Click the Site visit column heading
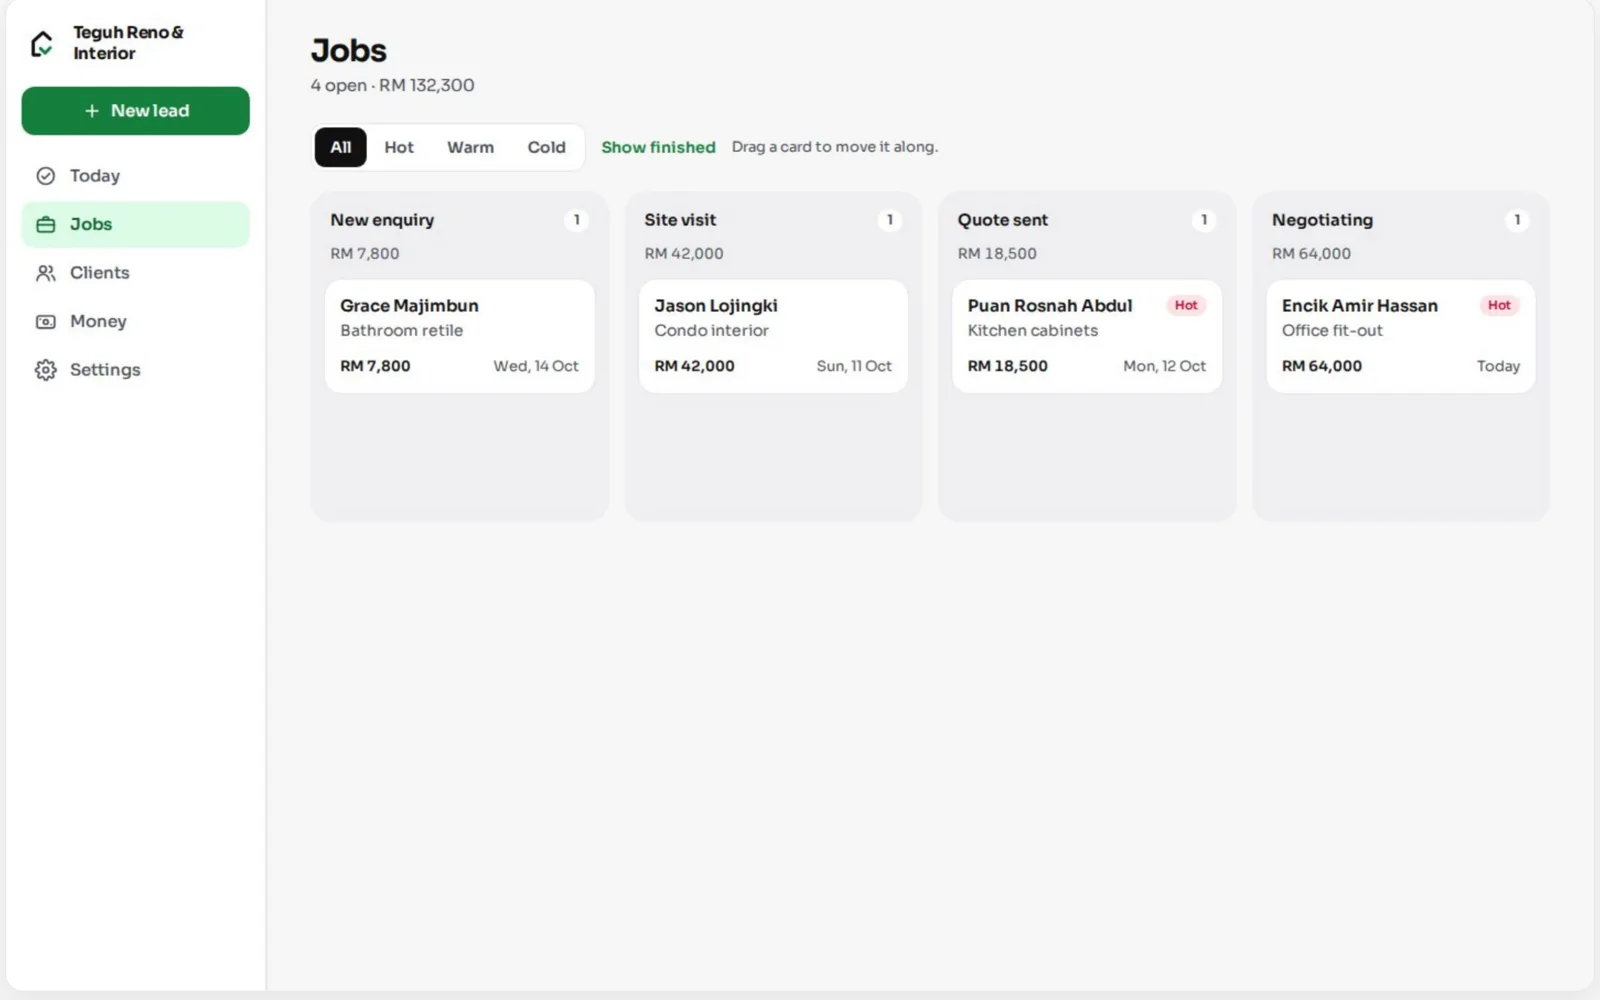Viewport: 1600px width, 1000px height. click(680, 220)
